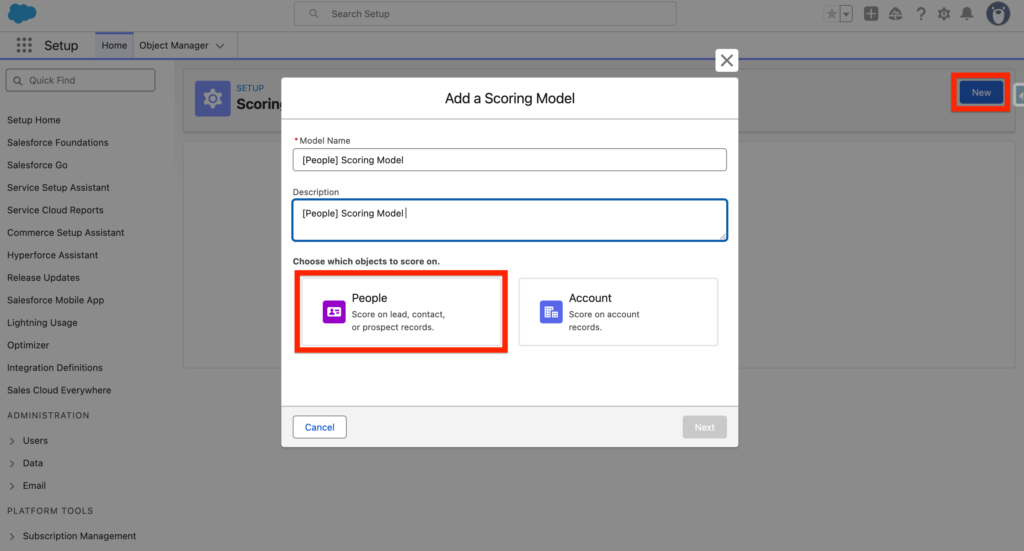Click into the Model Name field
Image resolution: width=1024 pixels, height=551 pixels.
pyautogui.click(x=509, y=160)
